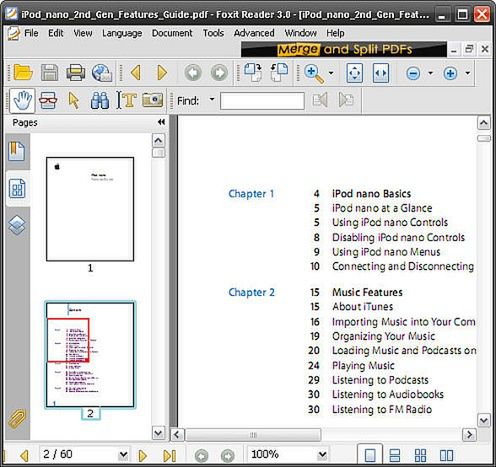Collapse the Pages panel with double arrow

[x=161, y=122]
